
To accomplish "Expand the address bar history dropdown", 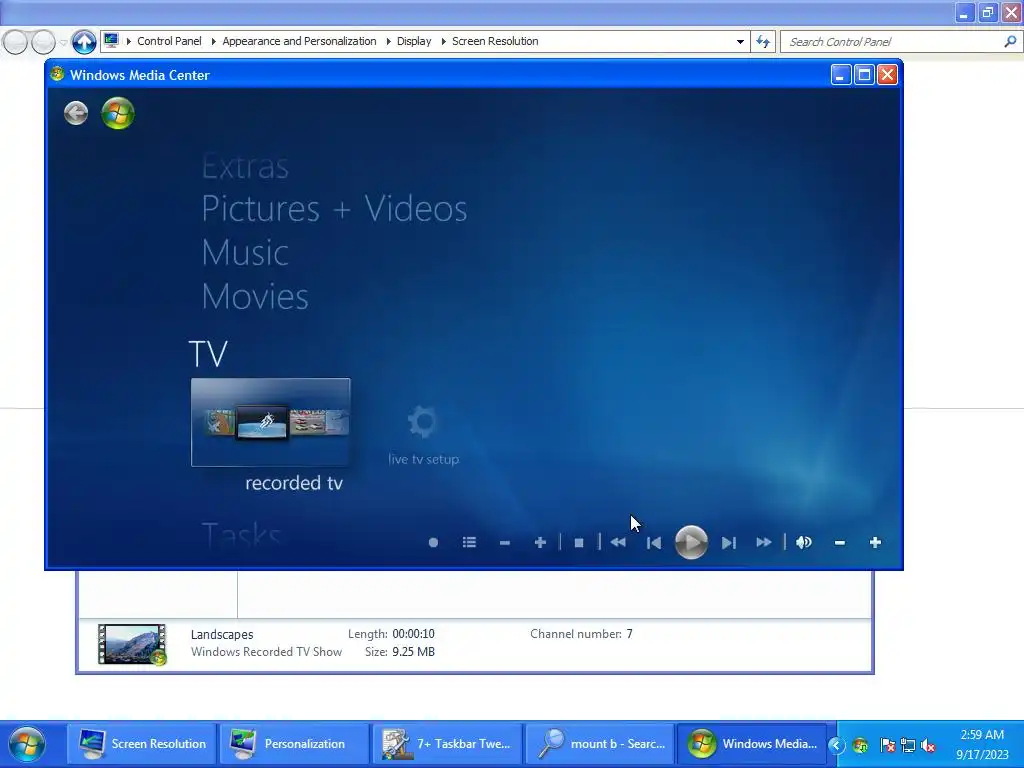I will pos(740,42).
